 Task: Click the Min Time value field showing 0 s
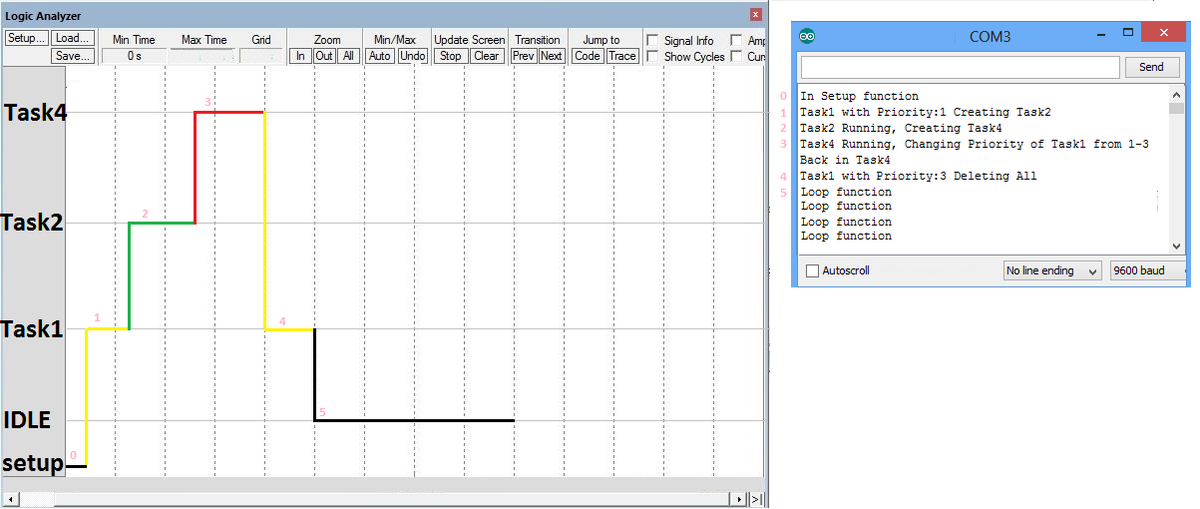(133, 56)
